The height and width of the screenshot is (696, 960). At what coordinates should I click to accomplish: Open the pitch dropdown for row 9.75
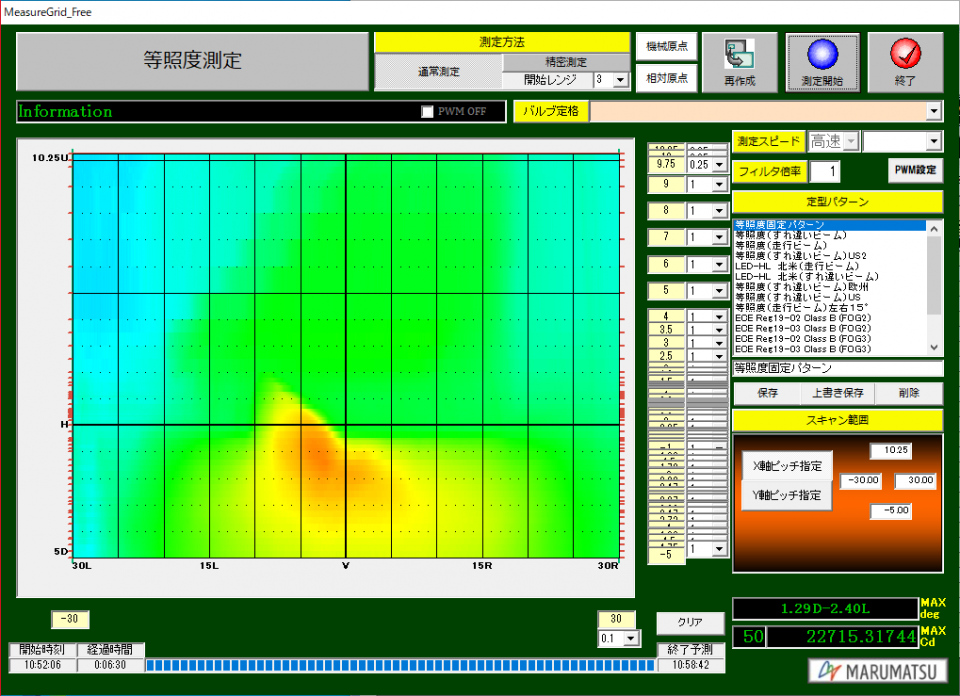click(719, 165)
